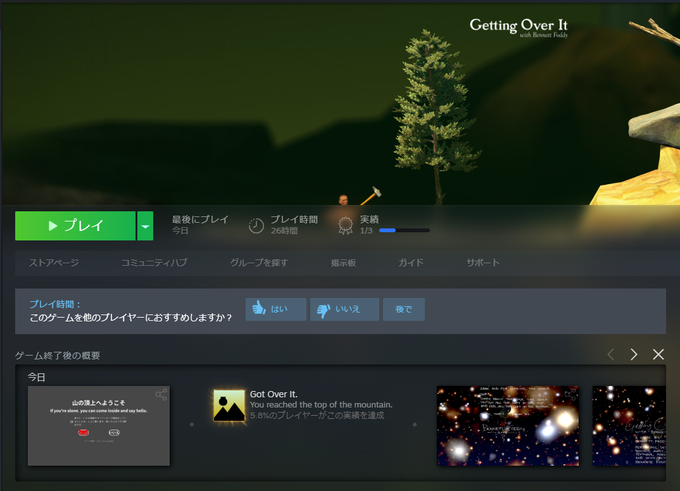Screen dimensions: 680x491
Task: Click the 実績 1/3 text
Action: pyautogui.click(x=369, y=225)
